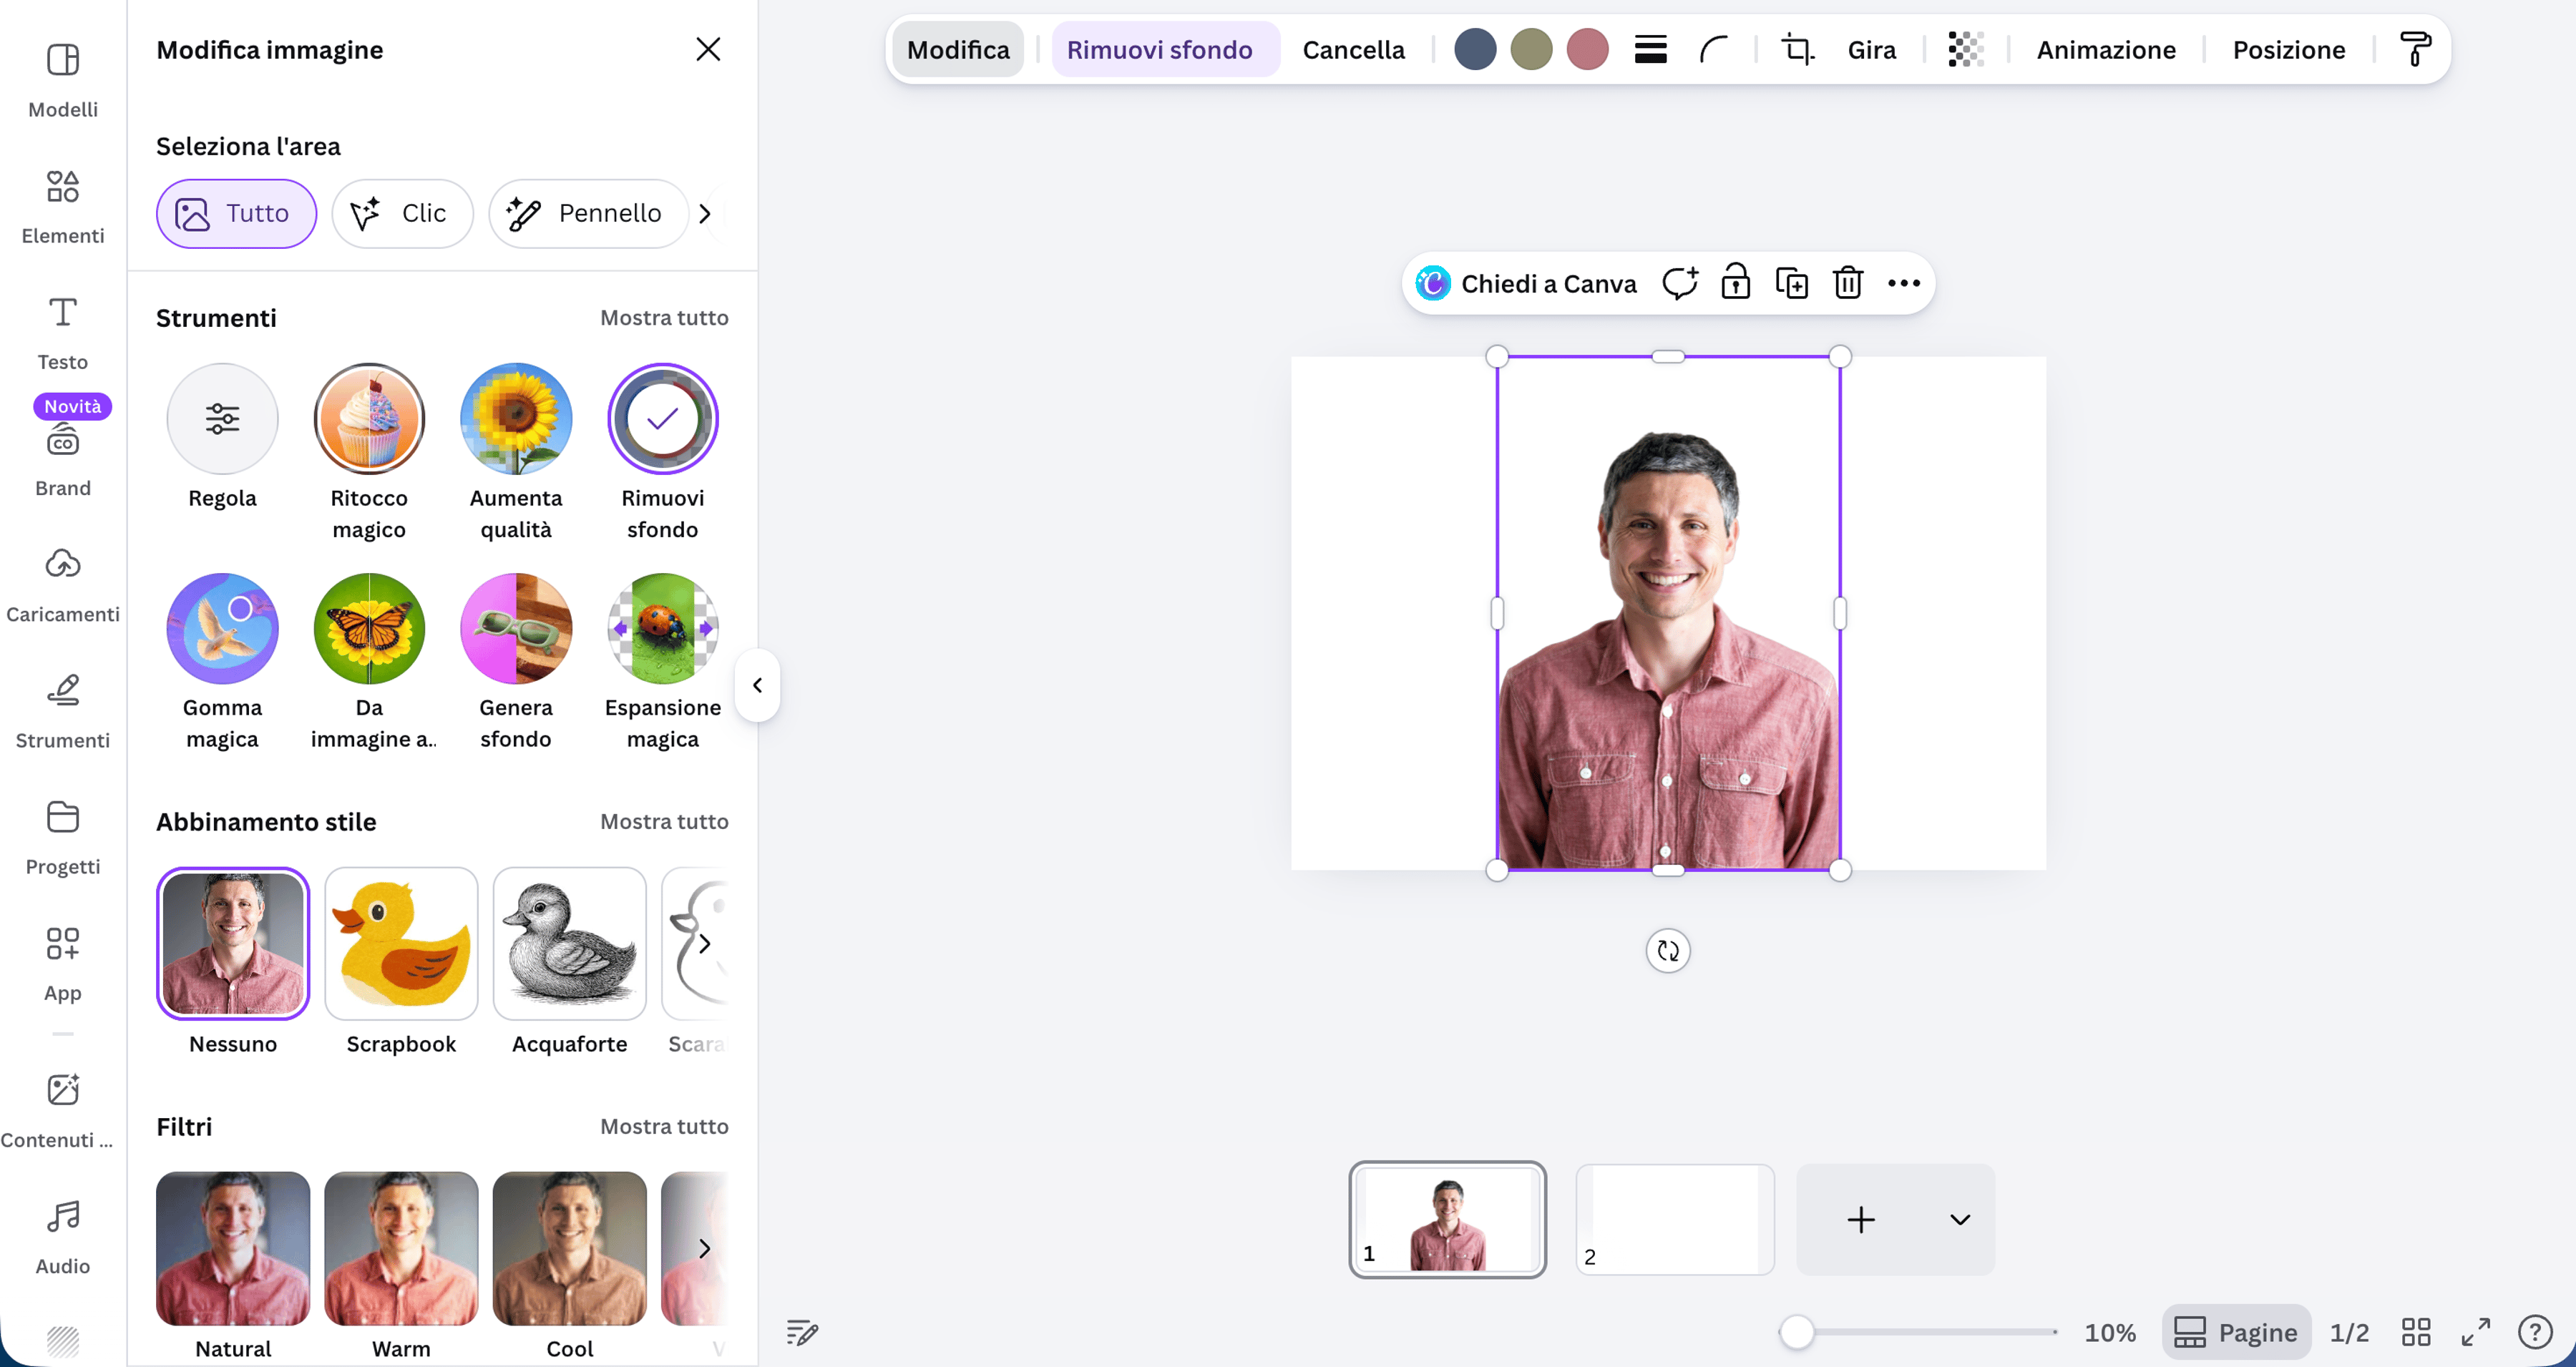
Task: Open the Modifica toolbar tab
Action: point(958,49)
